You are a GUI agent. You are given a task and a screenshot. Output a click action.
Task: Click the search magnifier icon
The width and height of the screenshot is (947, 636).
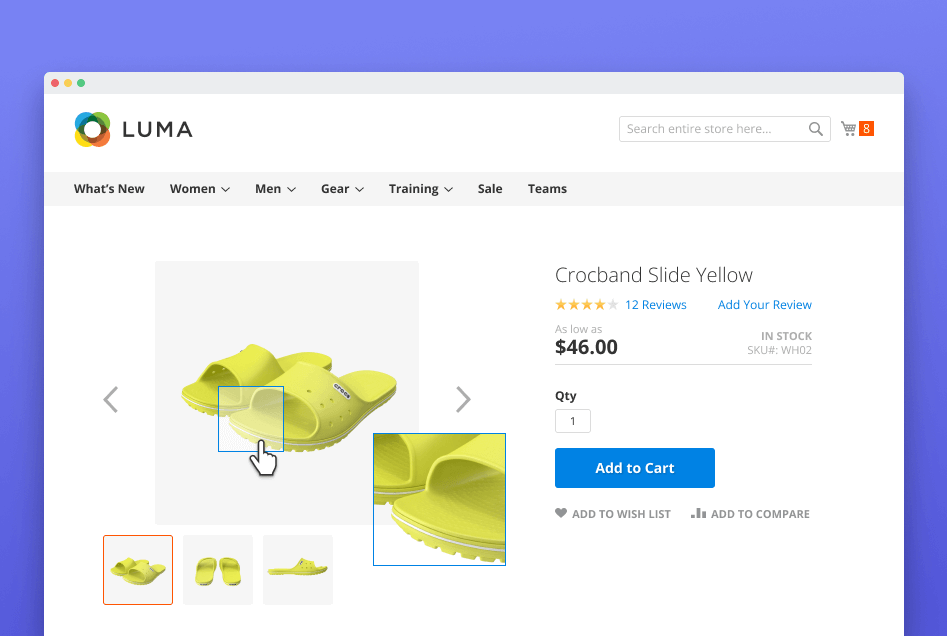click(x=816, y=129)
